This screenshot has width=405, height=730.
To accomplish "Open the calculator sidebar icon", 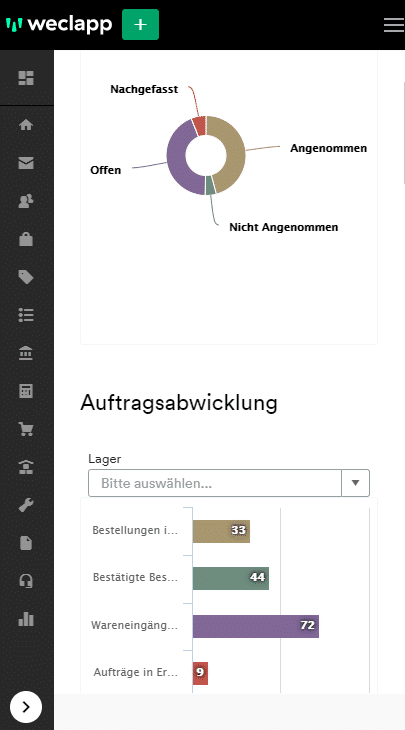I will pos(26,391).
